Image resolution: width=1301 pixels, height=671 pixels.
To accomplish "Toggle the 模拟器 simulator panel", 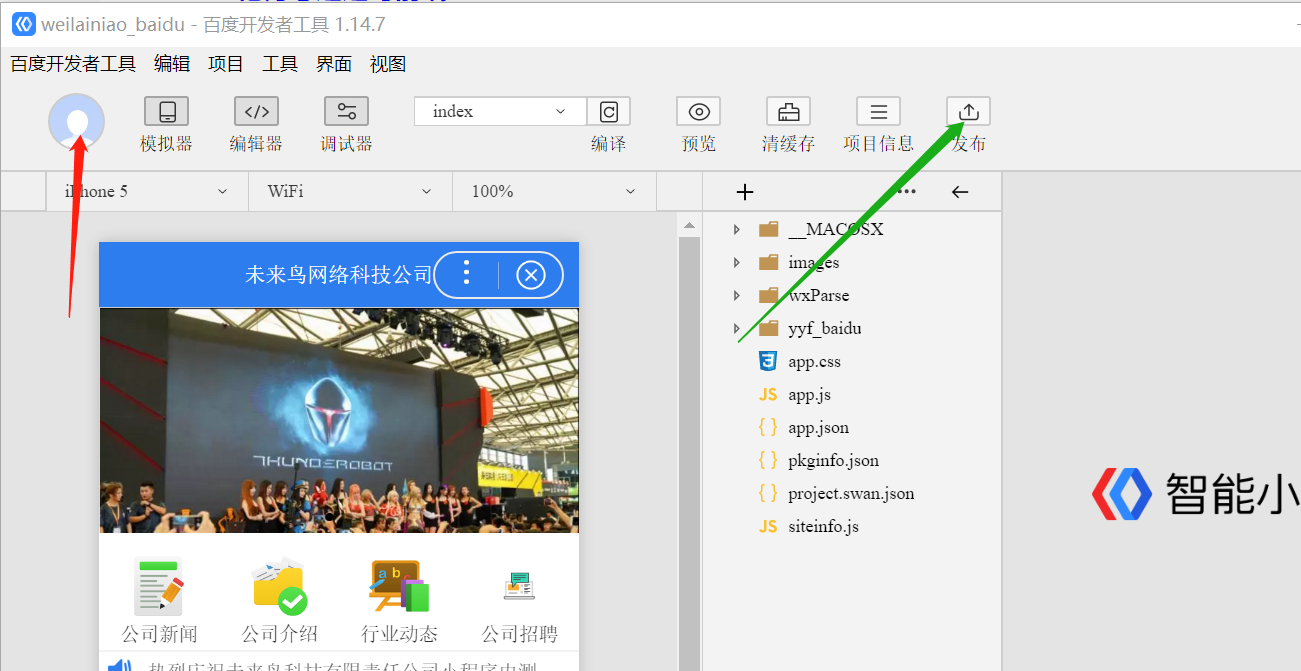I will point(166,112).
